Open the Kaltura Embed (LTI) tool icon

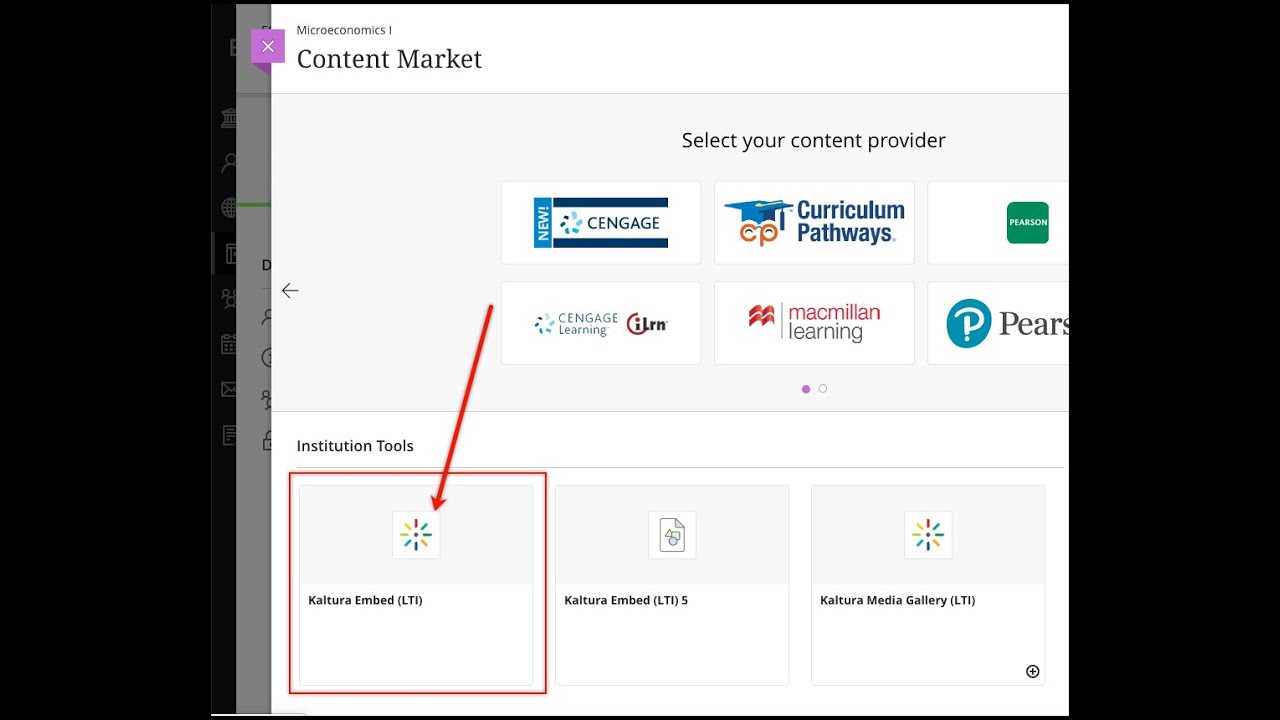tap(416, 535)
